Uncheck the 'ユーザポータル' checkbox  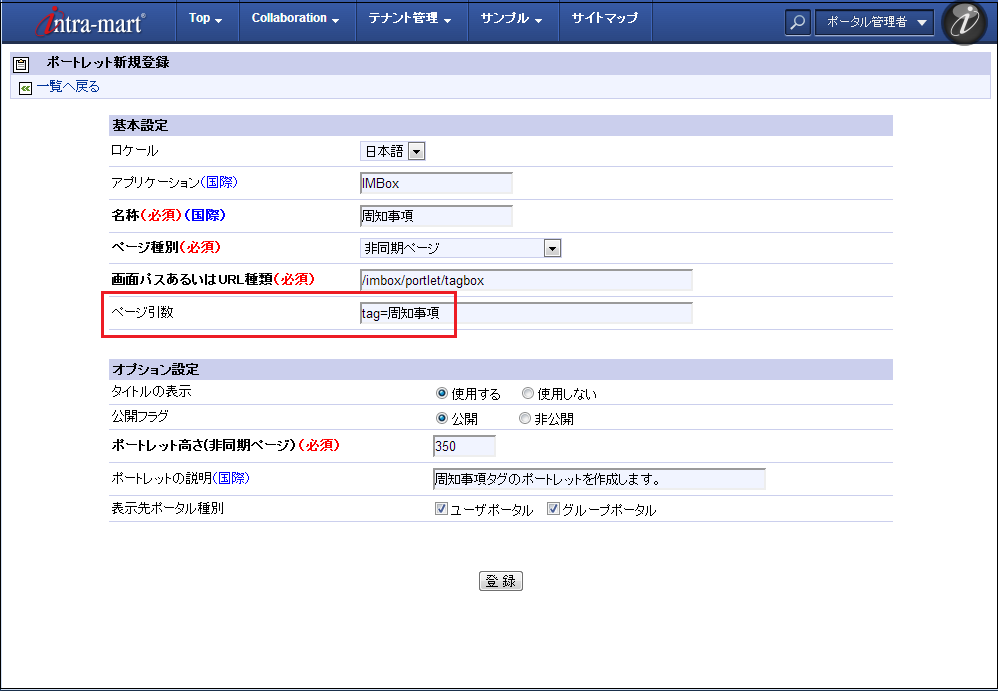(441, 509)
